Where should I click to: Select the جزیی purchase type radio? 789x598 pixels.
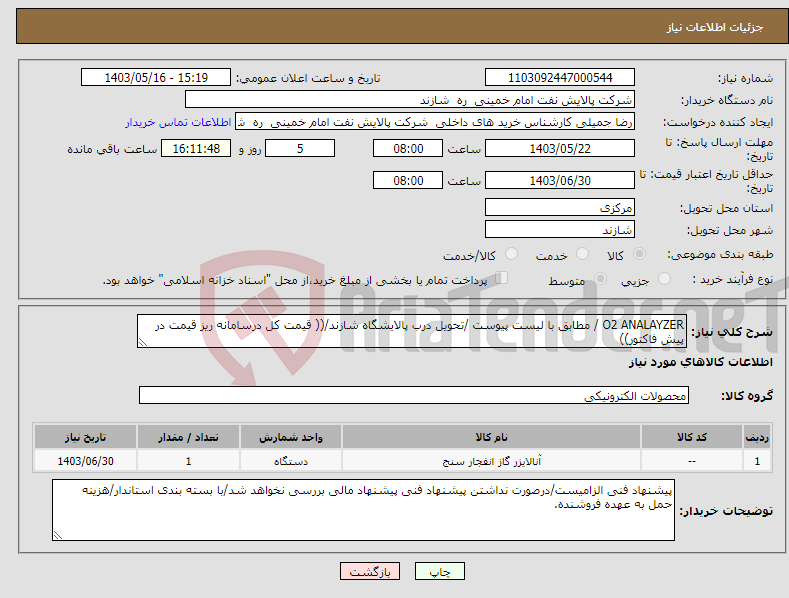[x=664, y=279]
